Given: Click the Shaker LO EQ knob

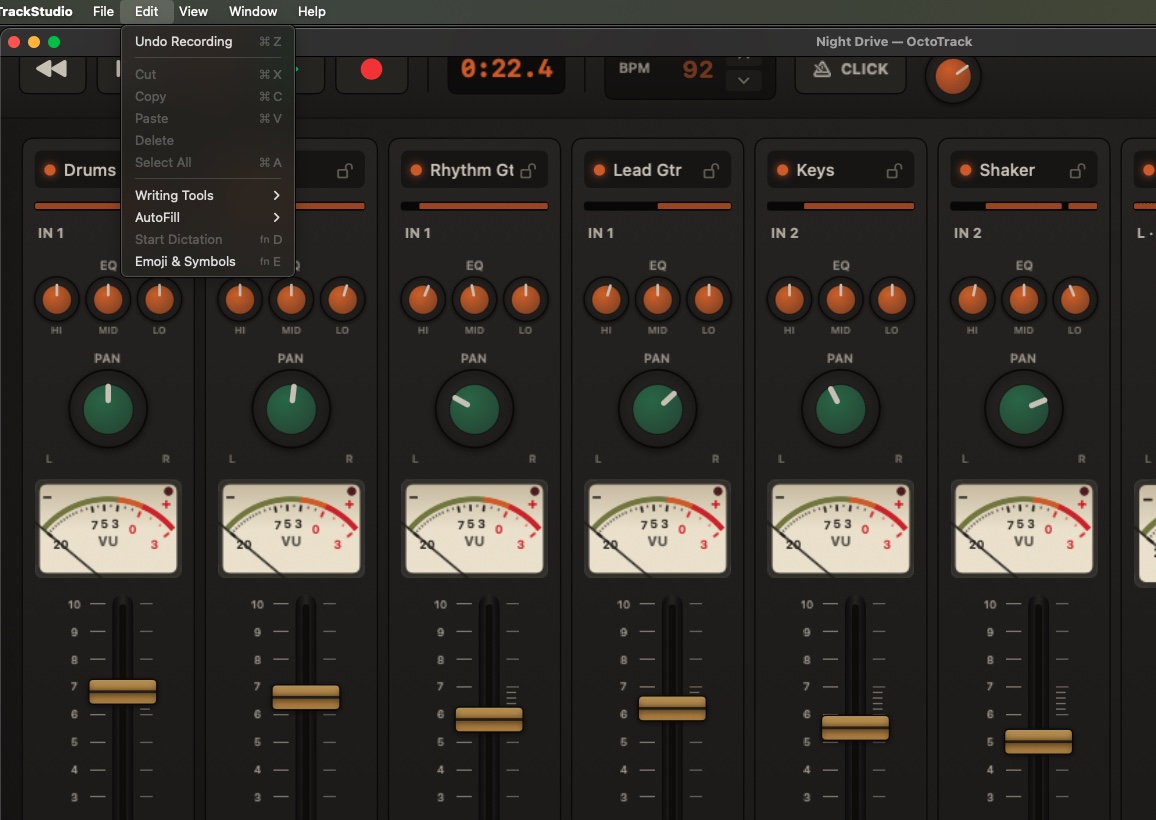Looking at the screenshot, I should [1075, 299].
